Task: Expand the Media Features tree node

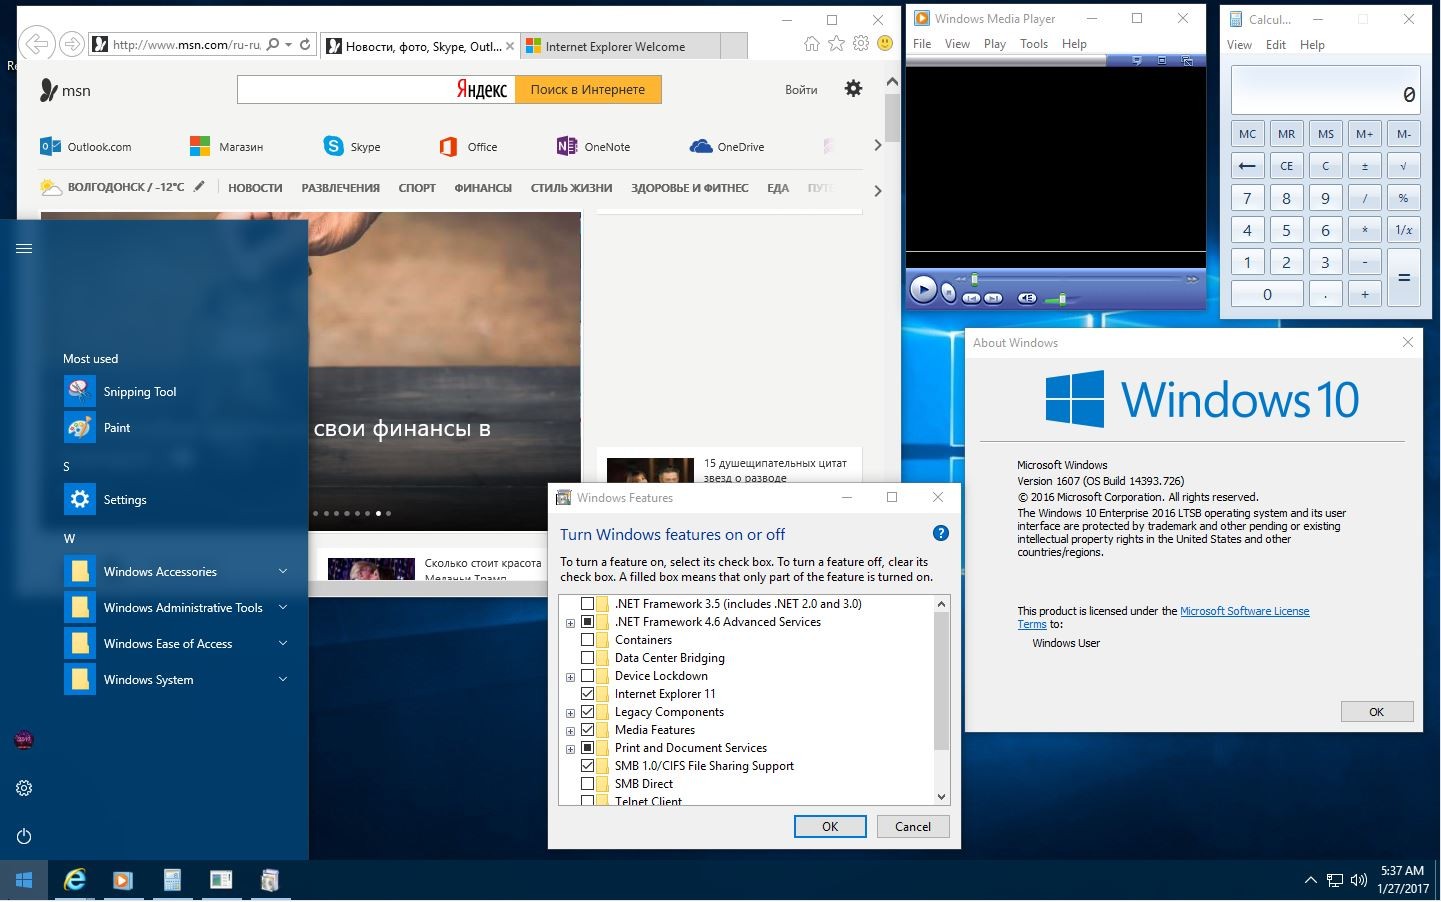Action: pyautogui.click(x=570, y=731)
